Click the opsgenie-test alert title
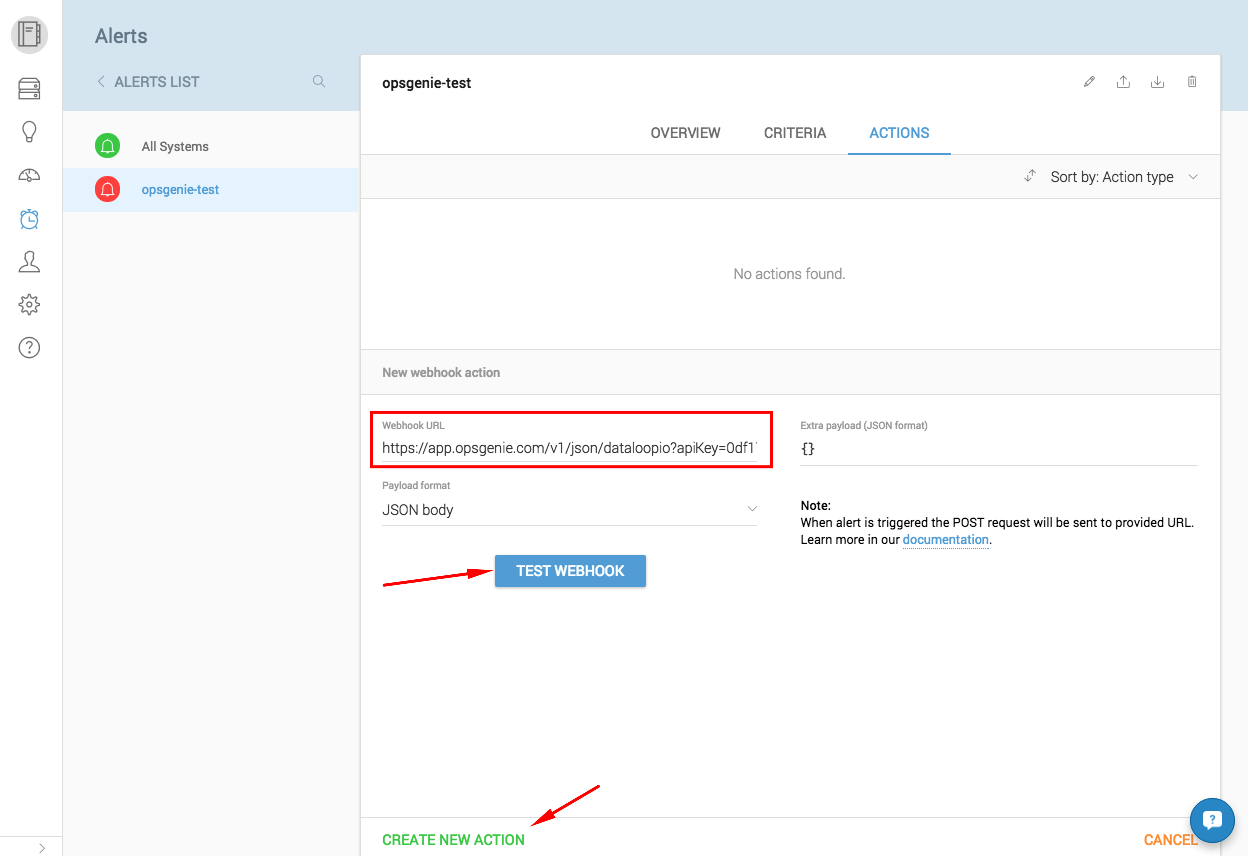The height and width of the screenshot is (856, 1248). [x=427, y=83]
